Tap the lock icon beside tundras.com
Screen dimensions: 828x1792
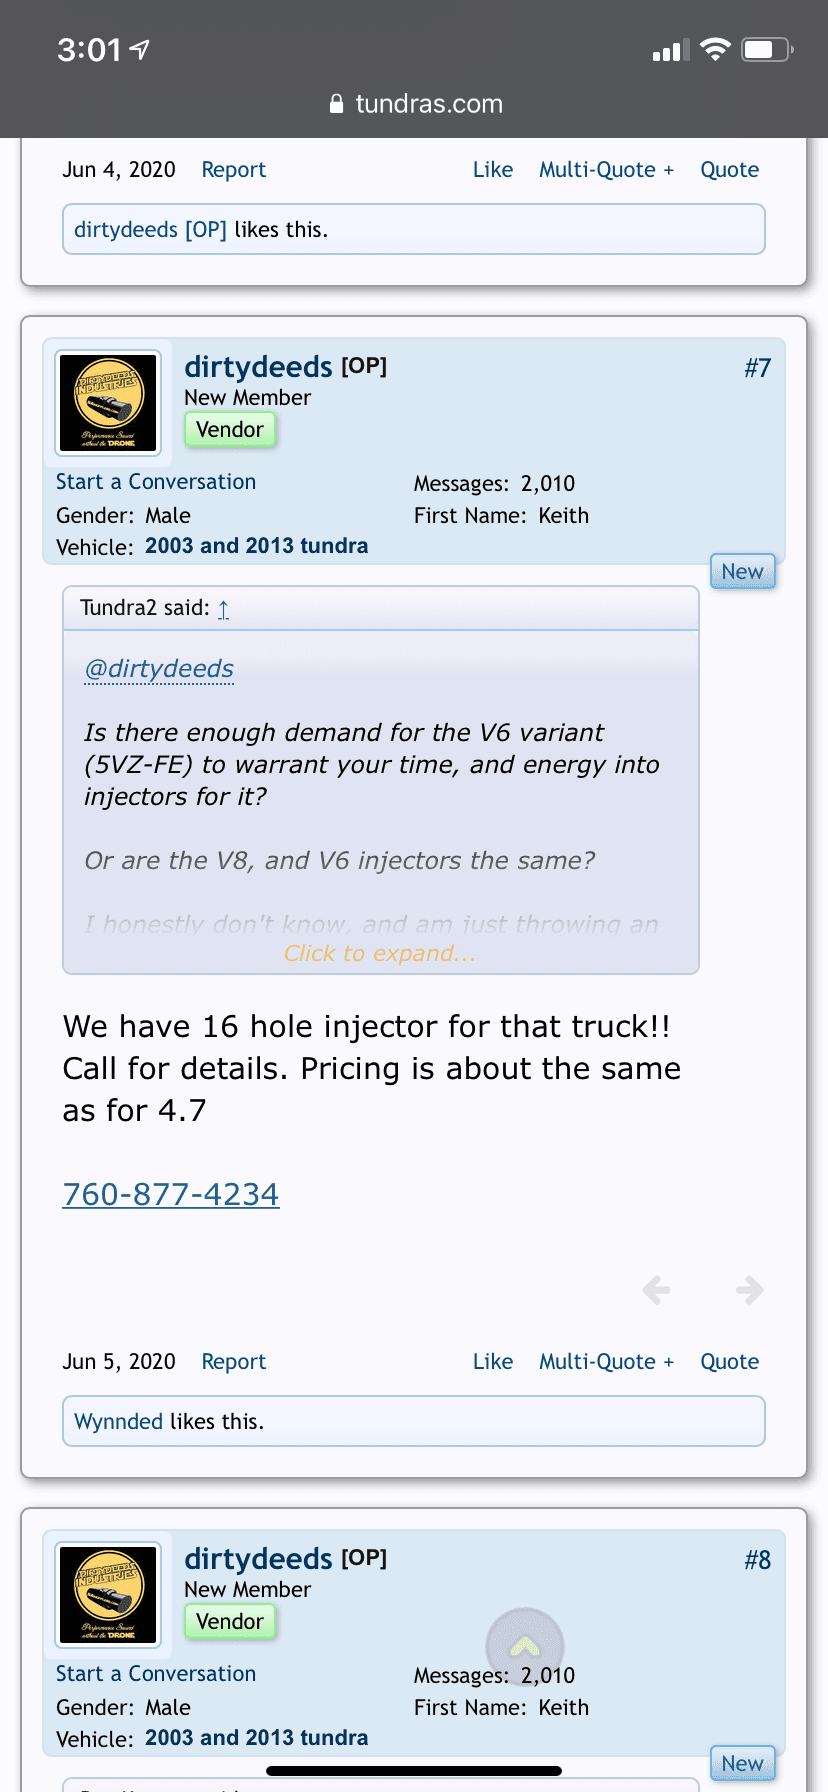[x=337, y=104]
